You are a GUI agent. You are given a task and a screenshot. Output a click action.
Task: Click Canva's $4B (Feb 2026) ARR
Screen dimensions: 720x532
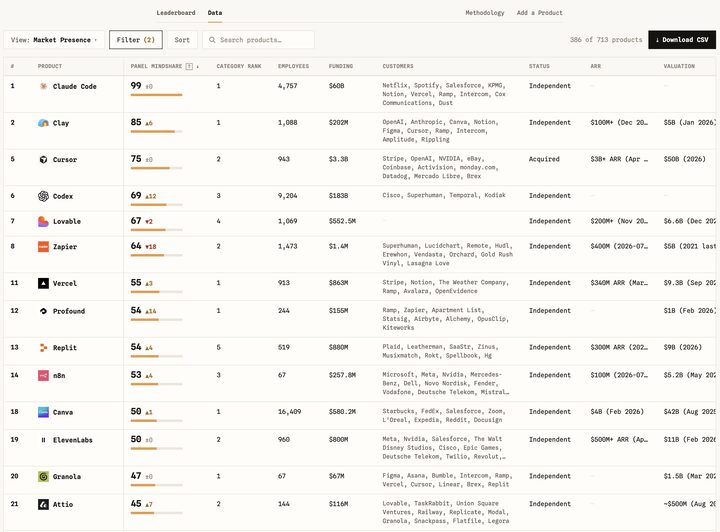(x=617, y=411)
